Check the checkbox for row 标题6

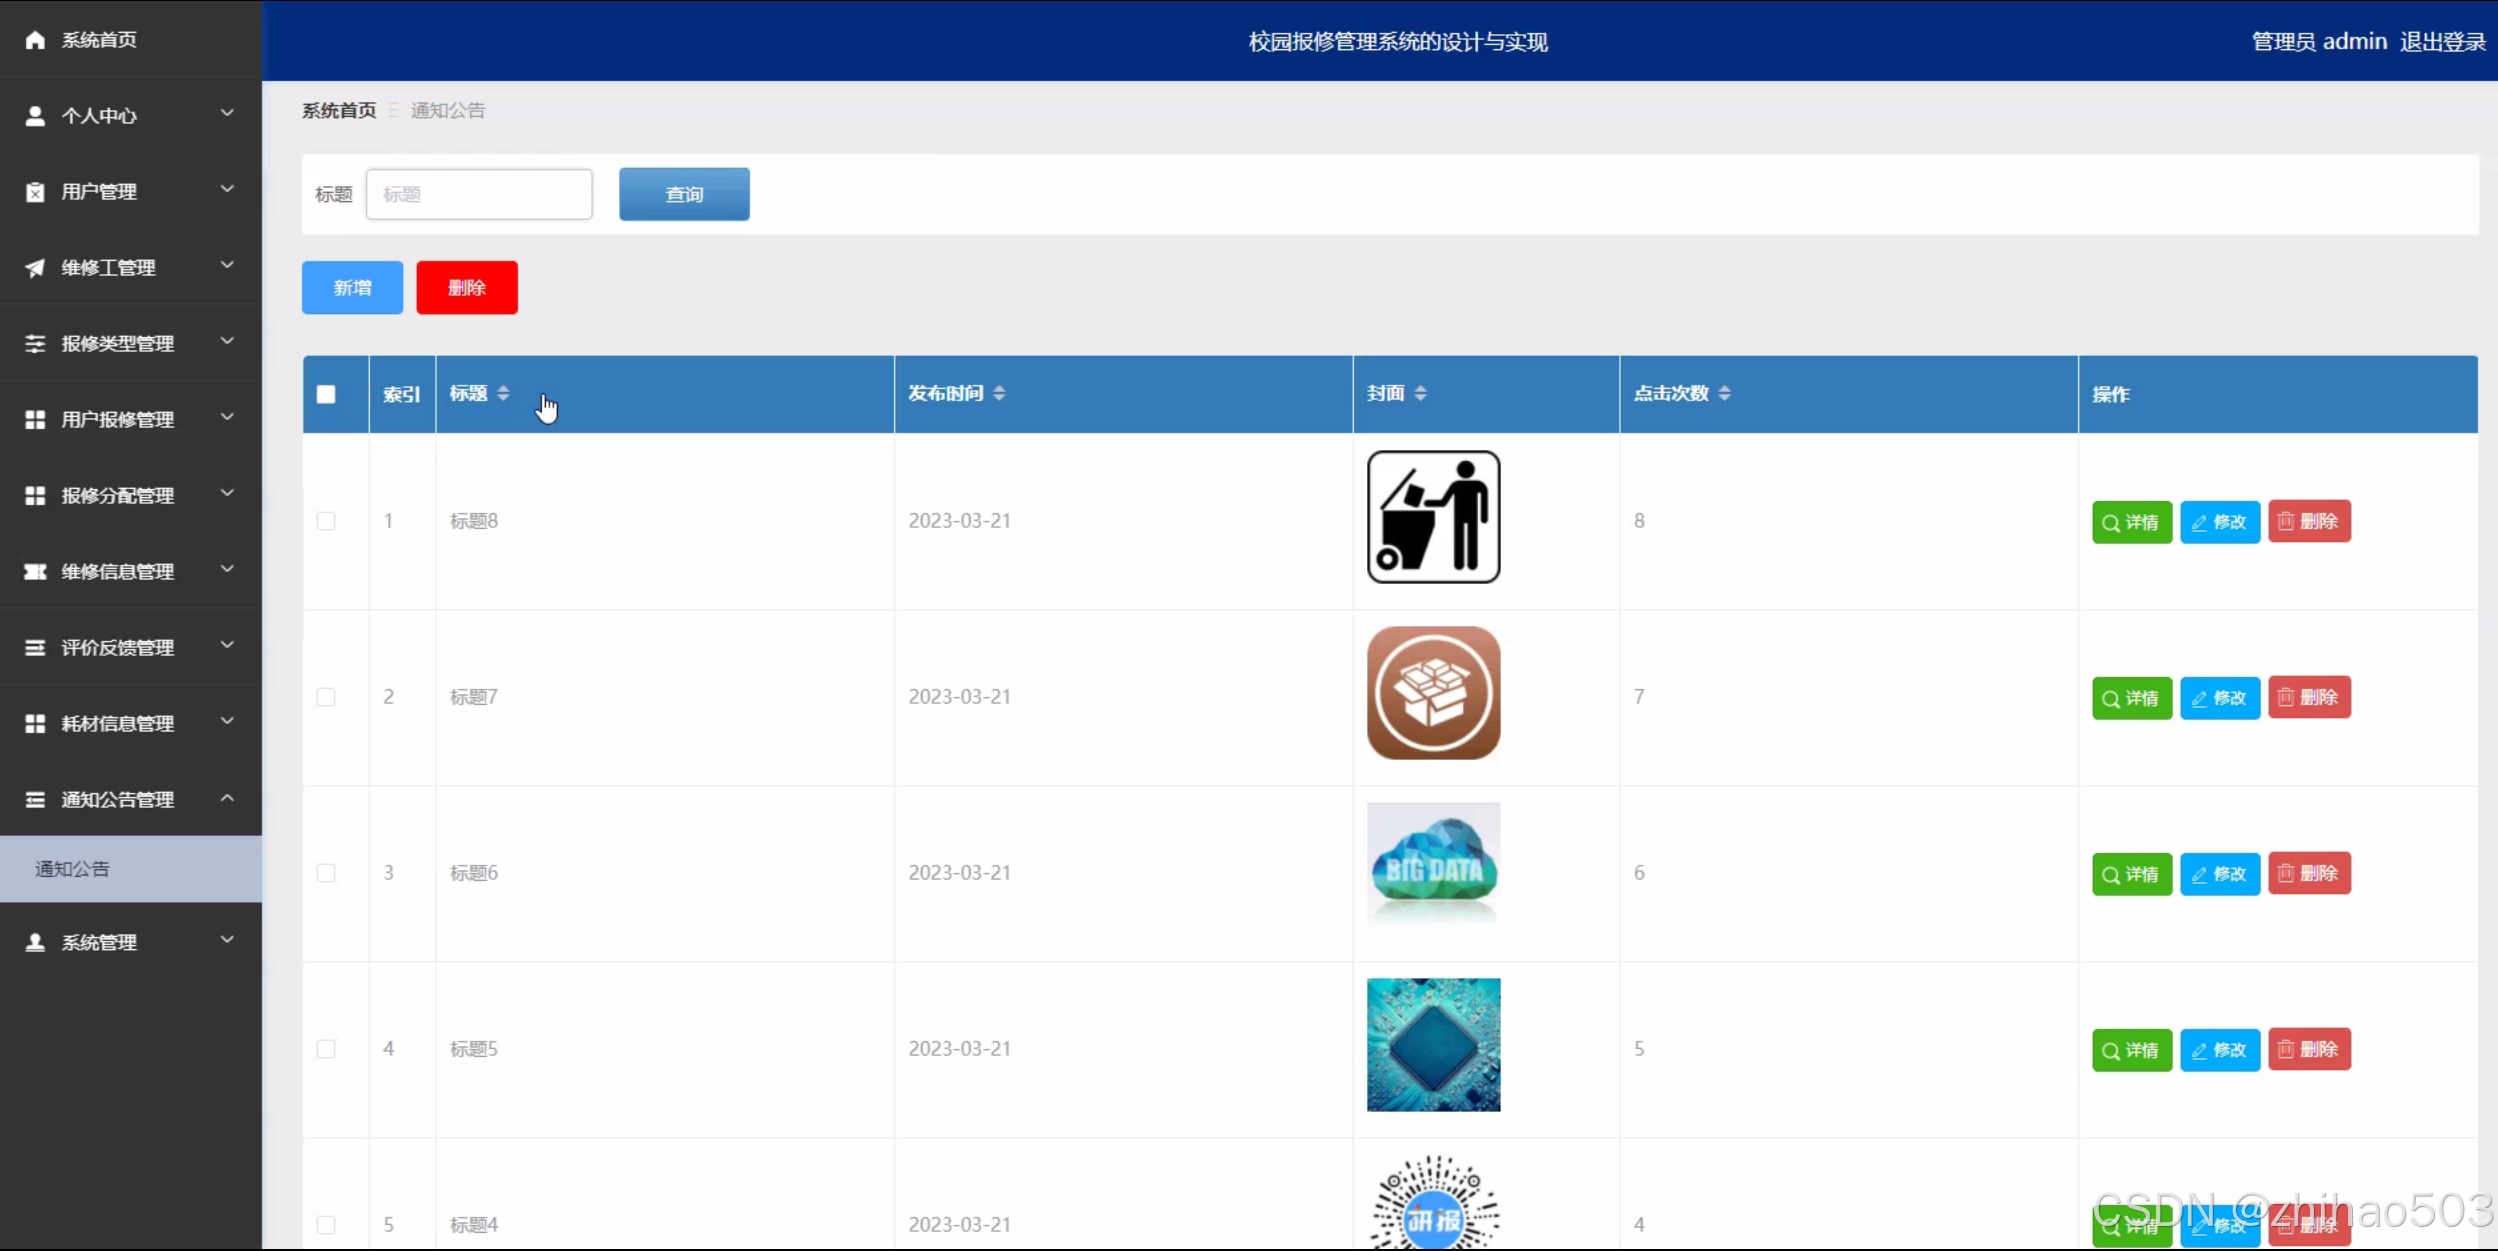click(x=326, y=873)
